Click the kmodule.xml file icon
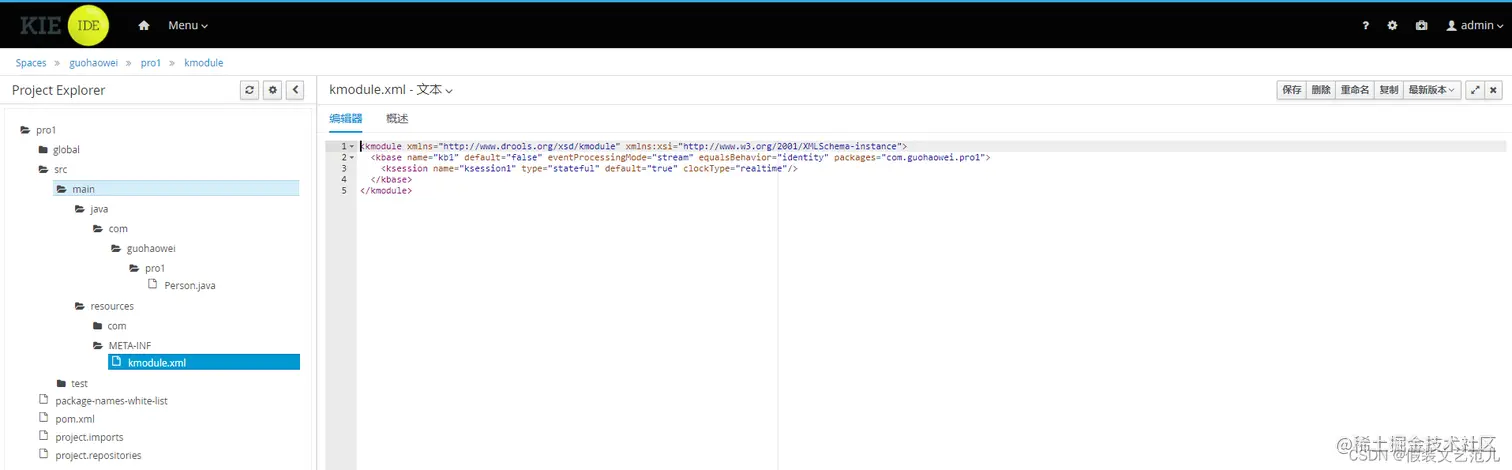 tap(116, 362)
